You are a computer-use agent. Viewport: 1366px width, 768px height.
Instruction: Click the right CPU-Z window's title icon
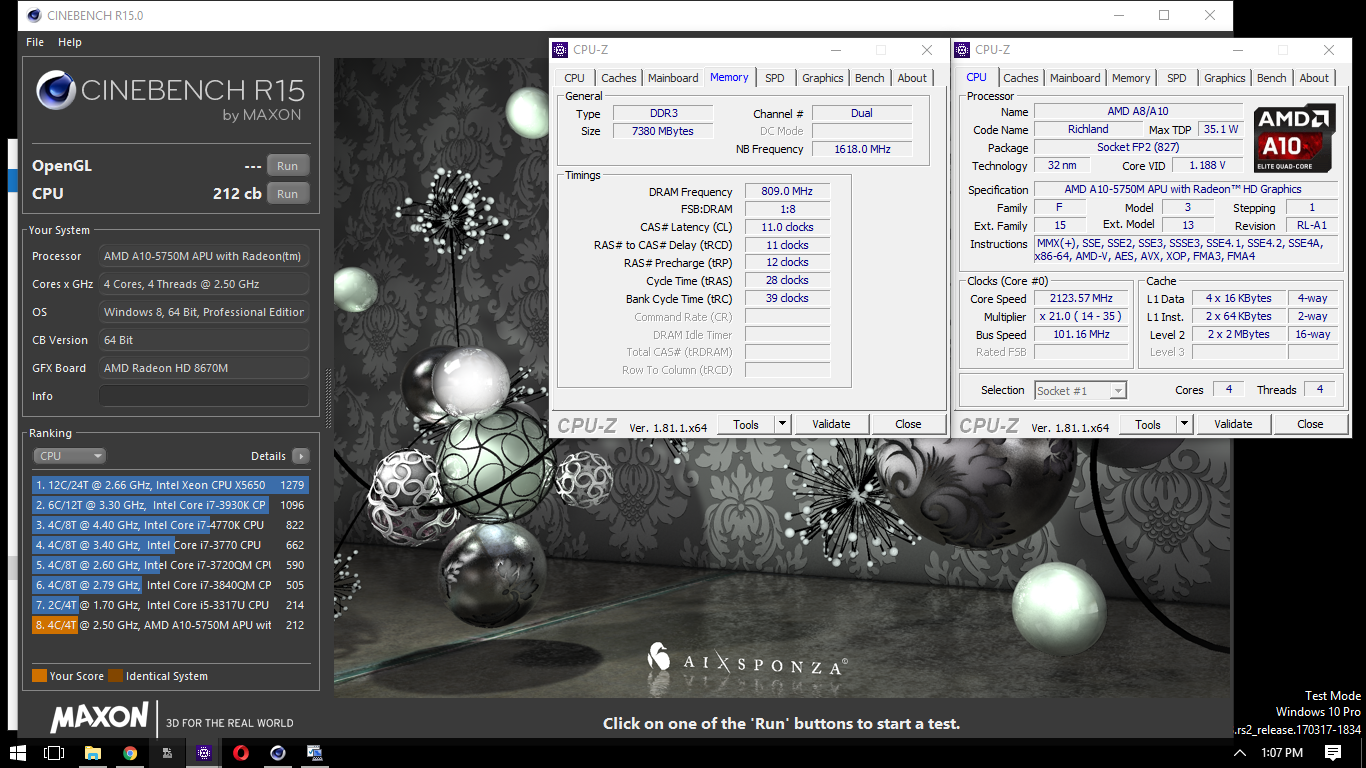click(x=964, y=49)
